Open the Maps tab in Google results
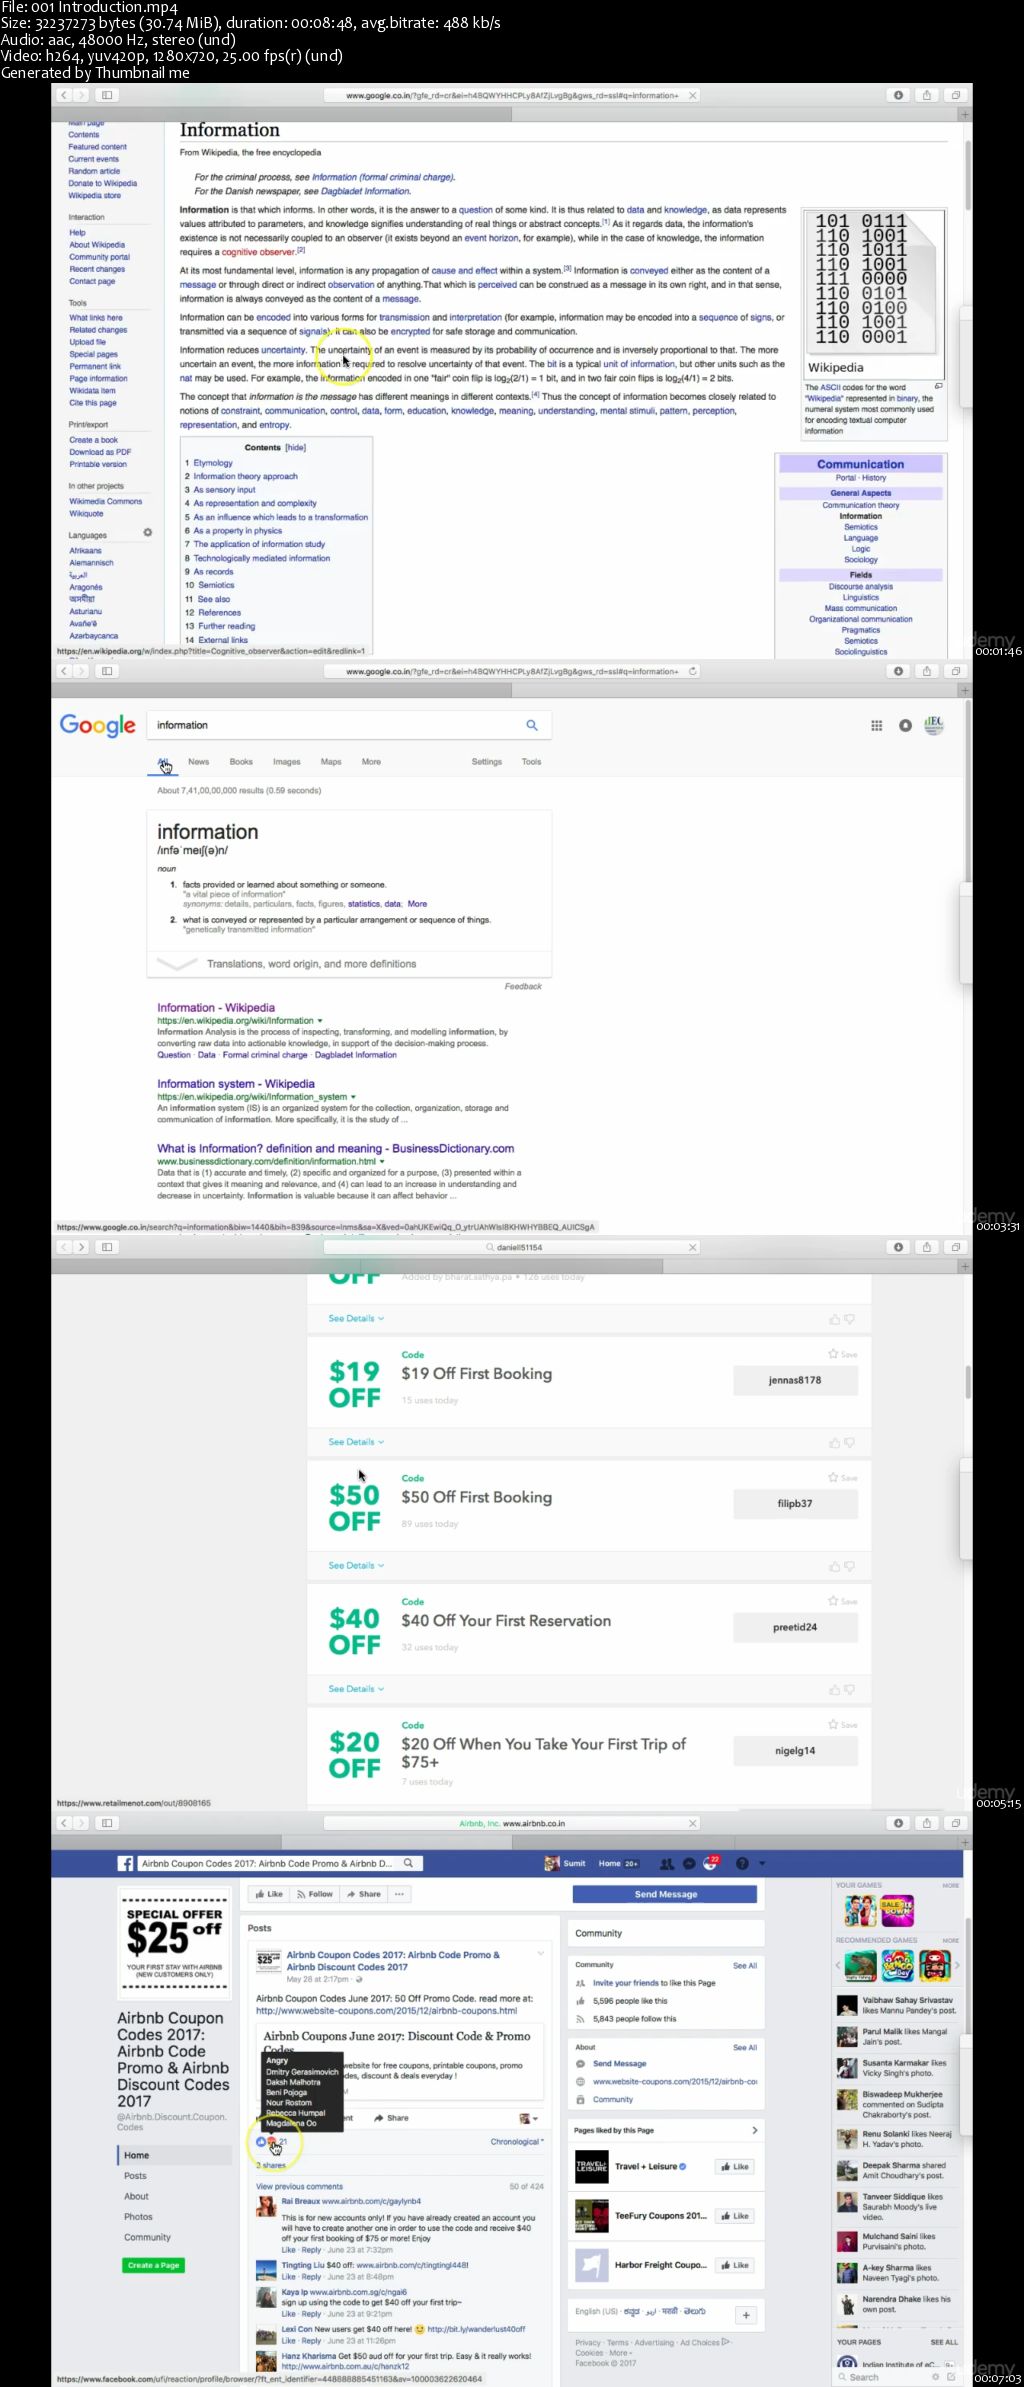 331,762
